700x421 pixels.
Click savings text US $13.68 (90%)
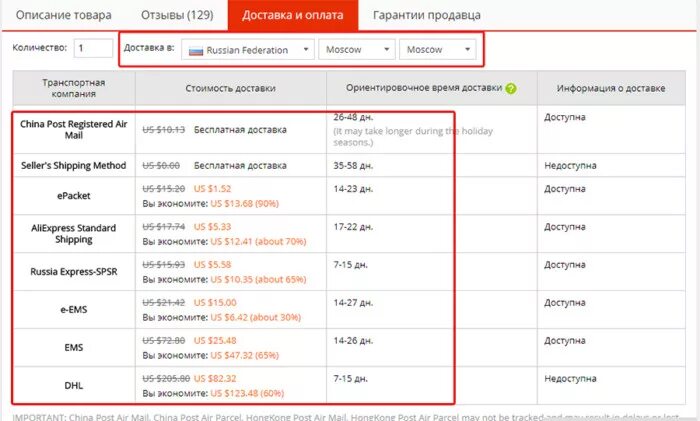point(245,204)
